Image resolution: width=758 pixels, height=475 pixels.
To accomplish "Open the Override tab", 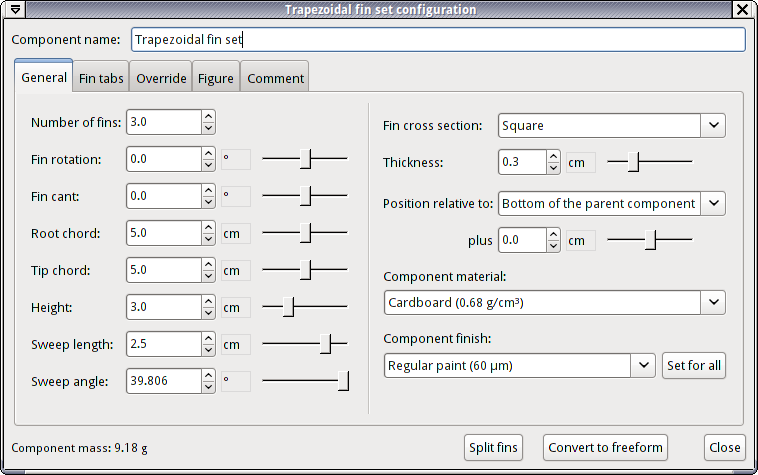I will pos(161,78).
